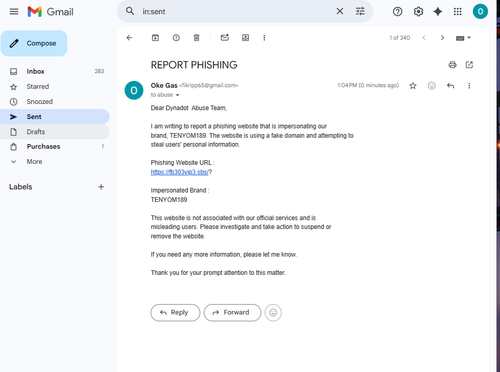Star the message from Oke Gas
Screen dimensions: 500x372
pyautogui.click(x=413, y=86)
